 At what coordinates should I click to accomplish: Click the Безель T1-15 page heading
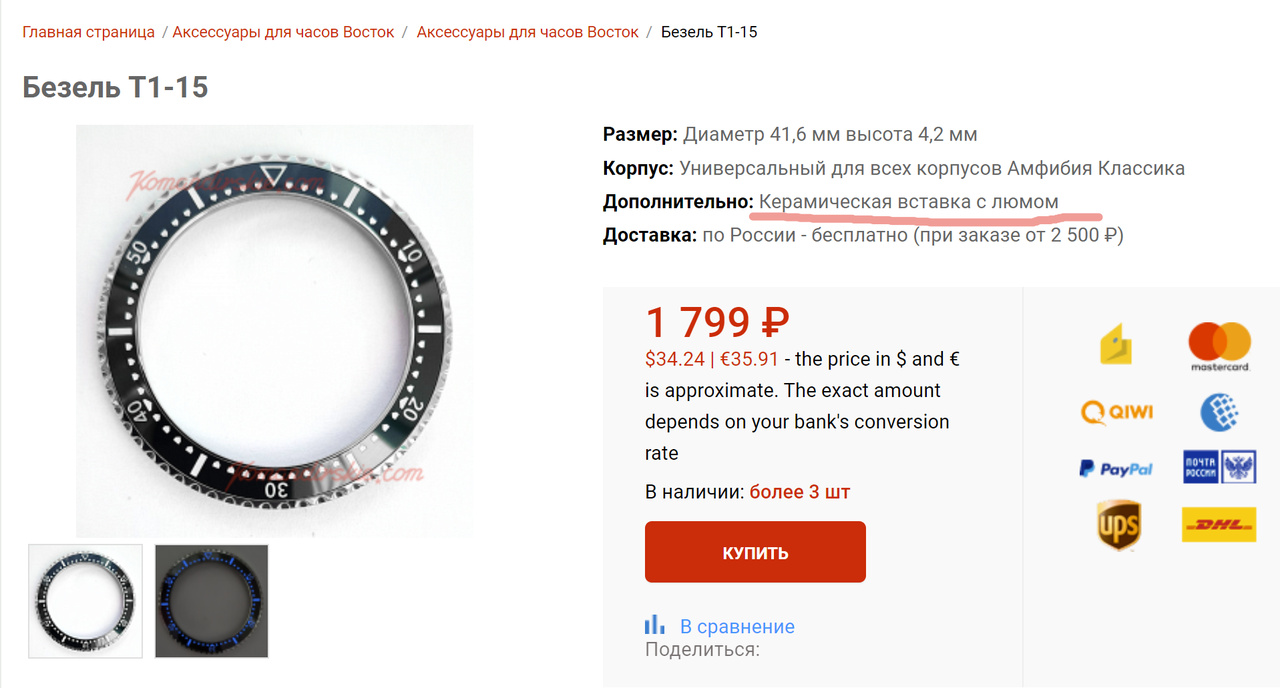click(115, 87)
